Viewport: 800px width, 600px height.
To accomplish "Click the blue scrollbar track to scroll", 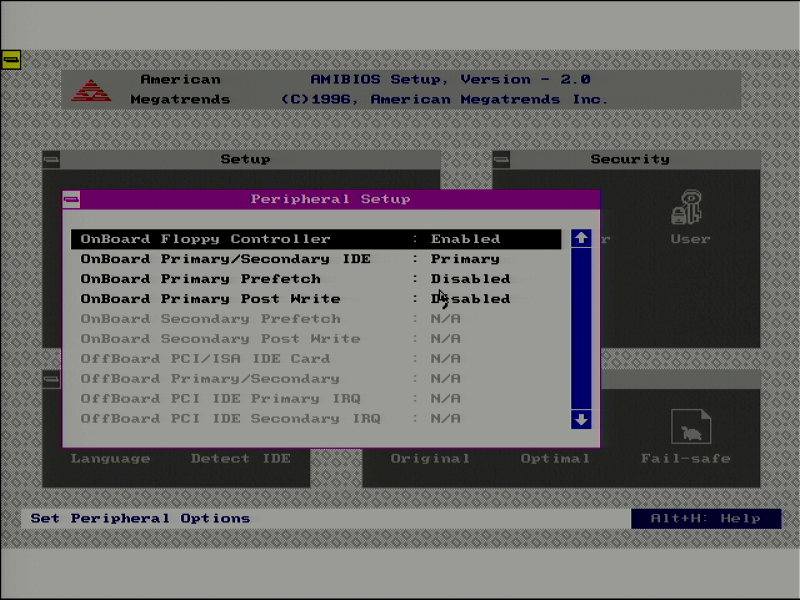I will coord(581,330).
